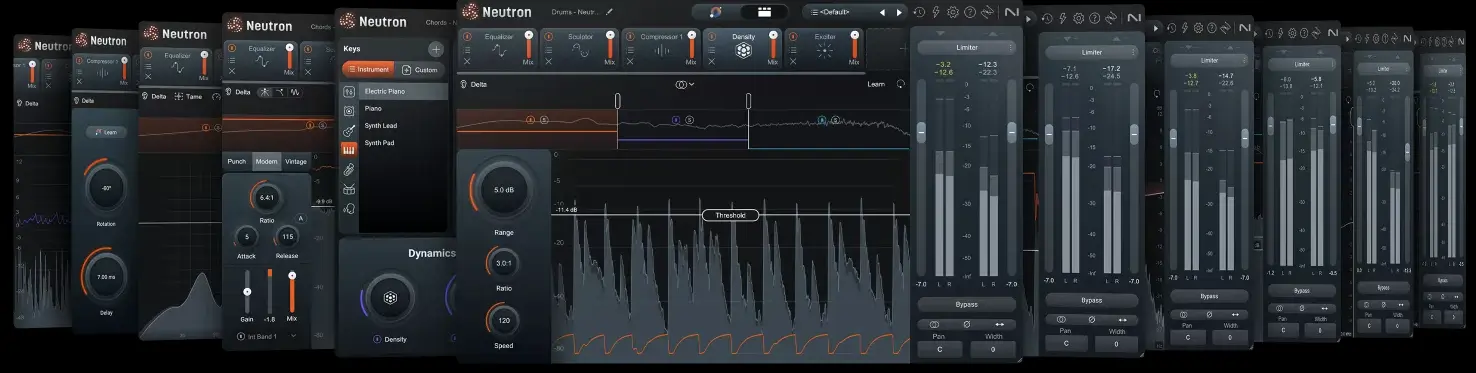The height and width of the screenshot is (373, 1476).
Task: Toggle the Compressor 1 power button
Action: (x=630, y=35)
